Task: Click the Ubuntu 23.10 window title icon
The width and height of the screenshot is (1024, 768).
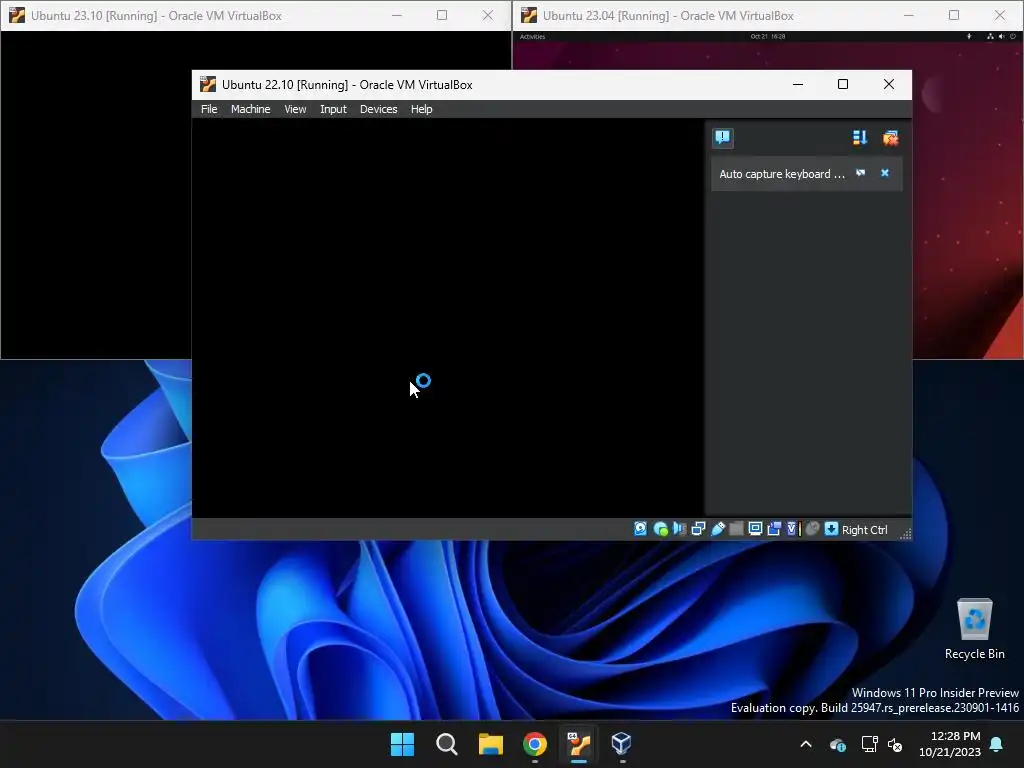Action: click(x=17, y=15)
